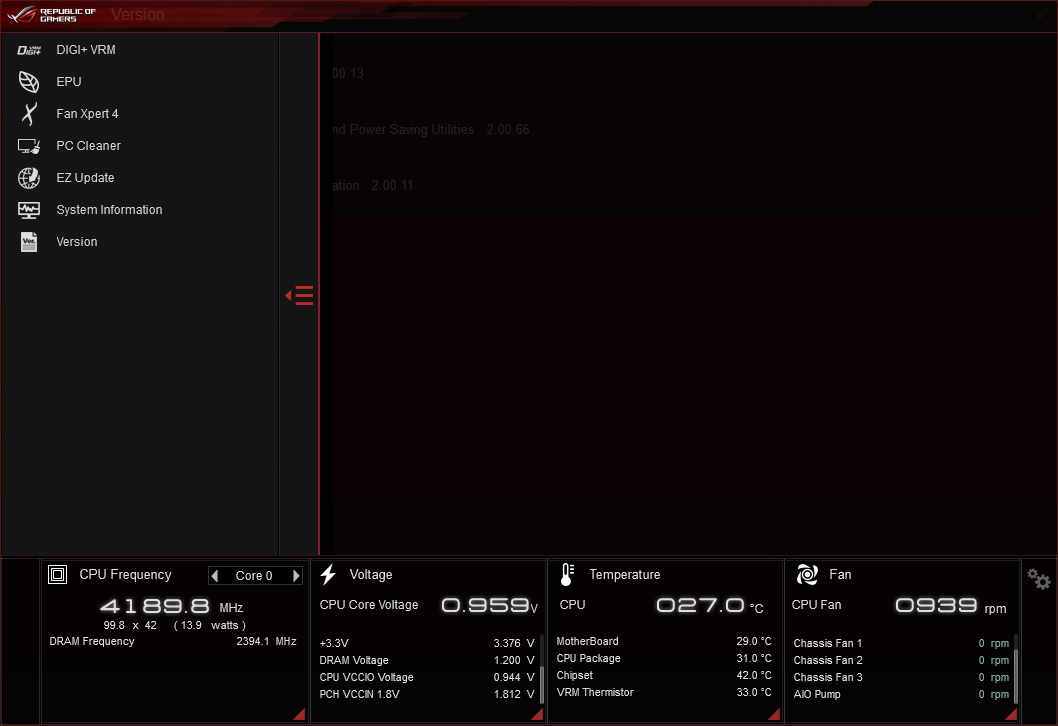Viewport: 1058px width, 726px height.
Task: Click the PC Cleaner monitor icon
Action: tap(29, 146)
